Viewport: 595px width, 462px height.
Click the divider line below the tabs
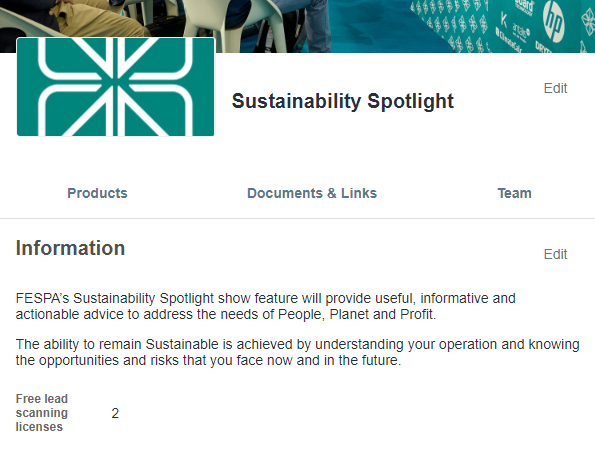(298, 218)
